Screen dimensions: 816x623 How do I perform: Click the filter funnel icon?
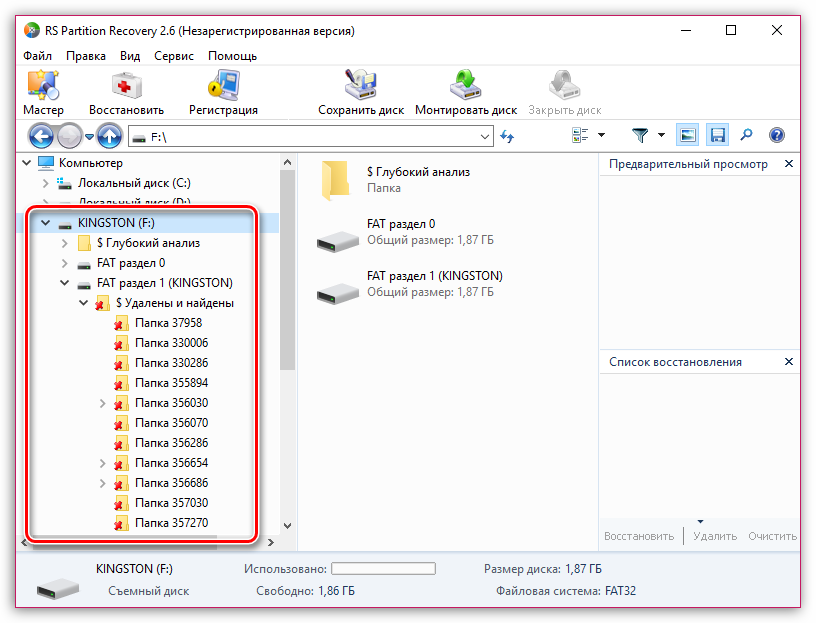tap(640, 135)
